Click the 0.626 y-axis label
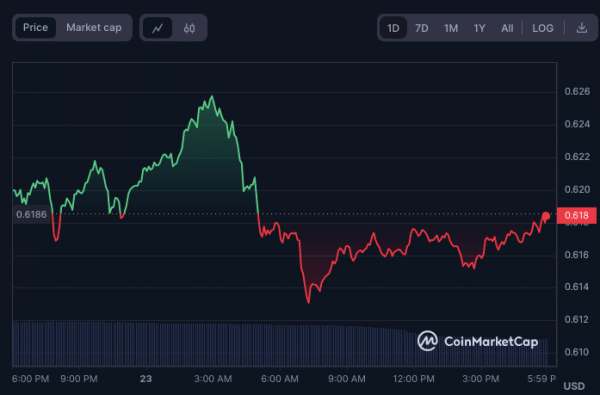Screen dimensions: 600x395 (x=577, y=91)
